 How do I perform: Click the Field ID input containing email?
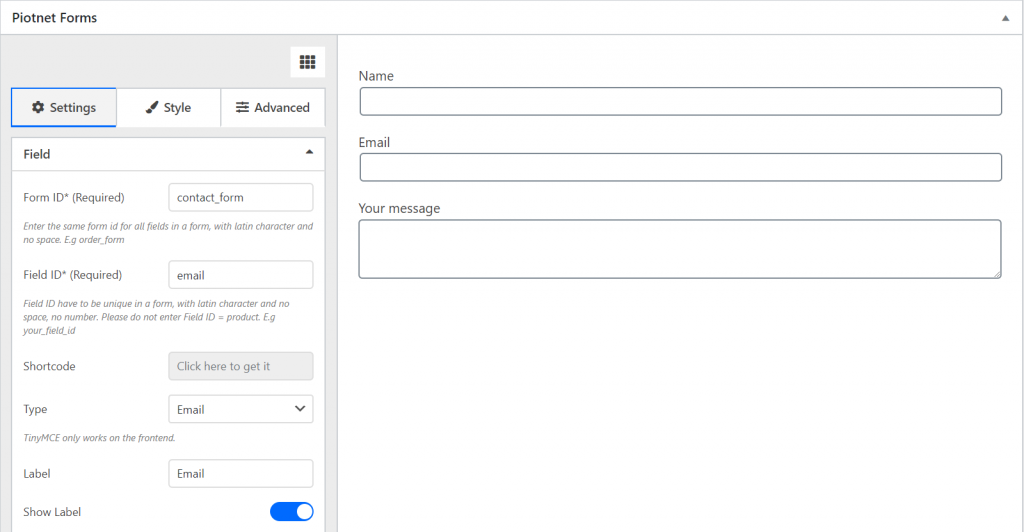[x=241, y=275]
